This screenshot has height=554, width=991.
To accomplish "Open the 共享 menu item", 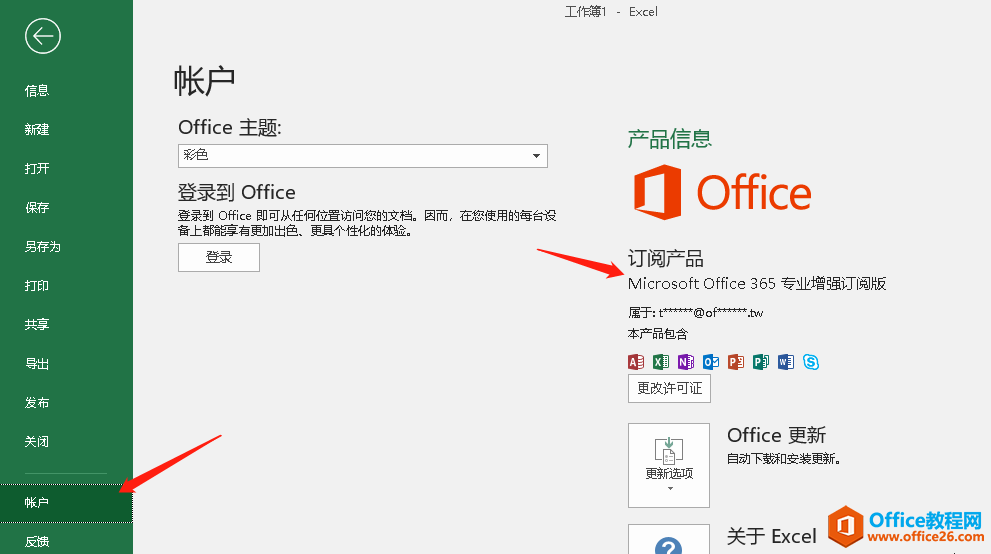I will coord(37,325).
